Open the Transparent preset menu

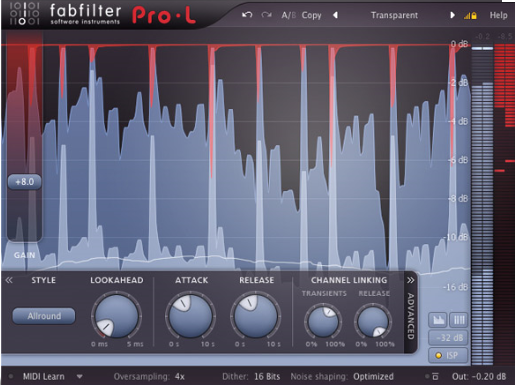point(394,15)
